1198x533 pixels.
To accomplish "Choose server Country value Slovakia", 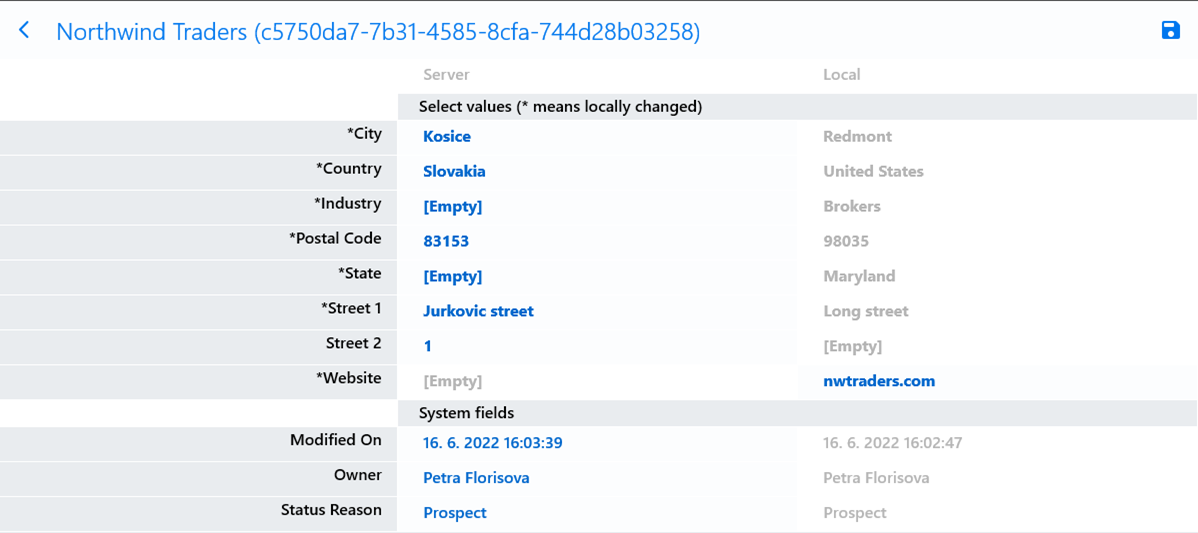I will (454, 172).
